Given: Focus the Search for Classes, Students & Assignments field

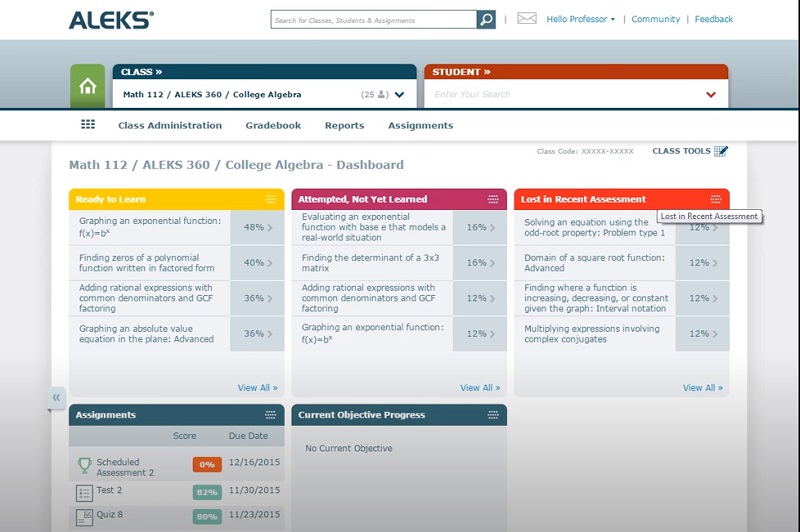Looking at the screenshot, I should [373, 19].
